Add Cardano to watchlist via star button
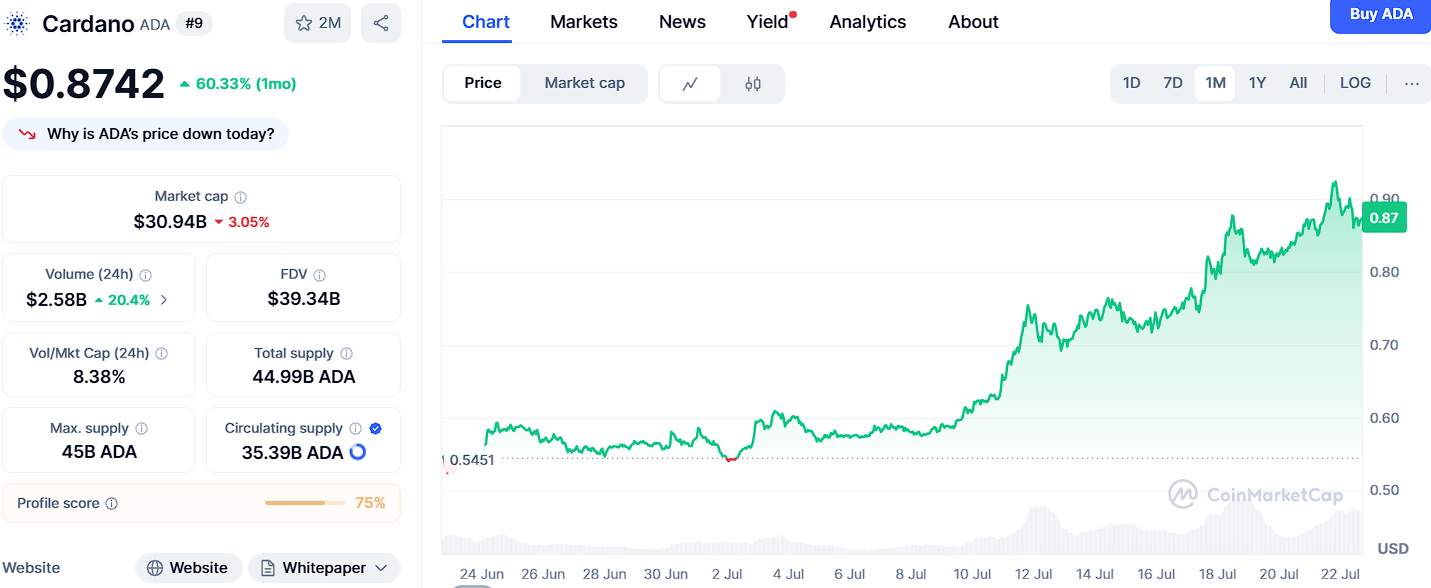Viewport: 1431px width, 588px height. (x=317, y=23)
